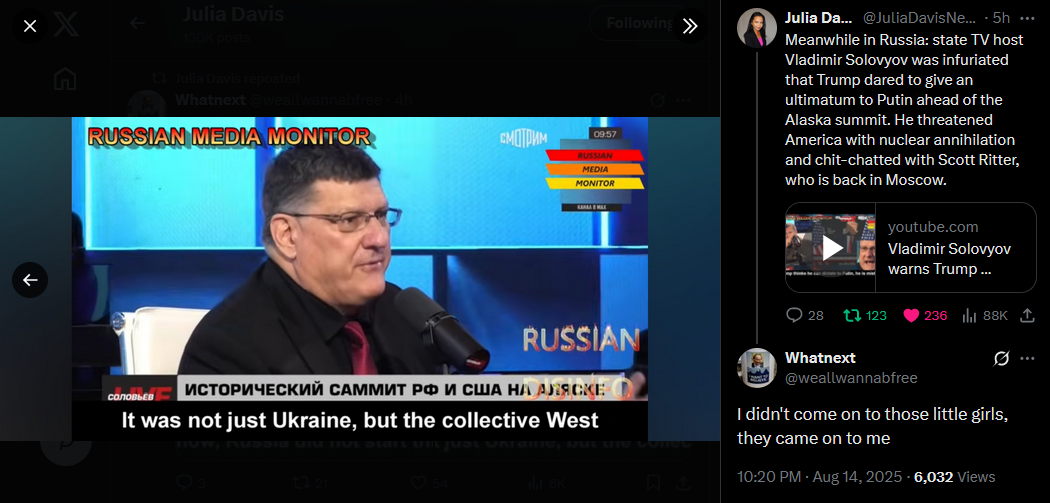Open more options on Whatnext reply
The height and width of the screenshot is (503, 1050).
click(1027, 359)
